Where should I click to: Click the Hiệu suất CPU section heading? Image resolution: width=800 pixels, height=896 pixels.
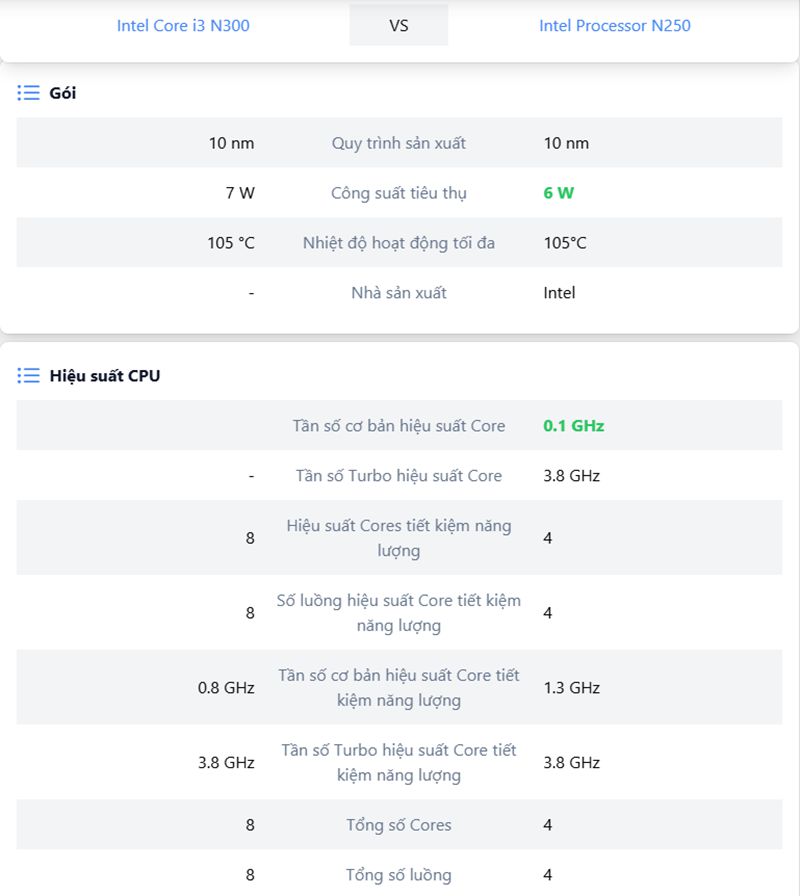tap(105, 376)
